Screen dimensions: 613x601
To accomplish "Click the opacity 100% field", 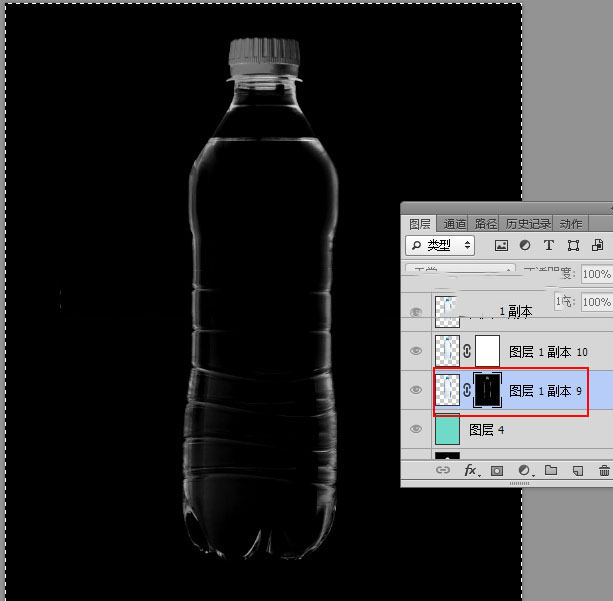I will (597, 274).
